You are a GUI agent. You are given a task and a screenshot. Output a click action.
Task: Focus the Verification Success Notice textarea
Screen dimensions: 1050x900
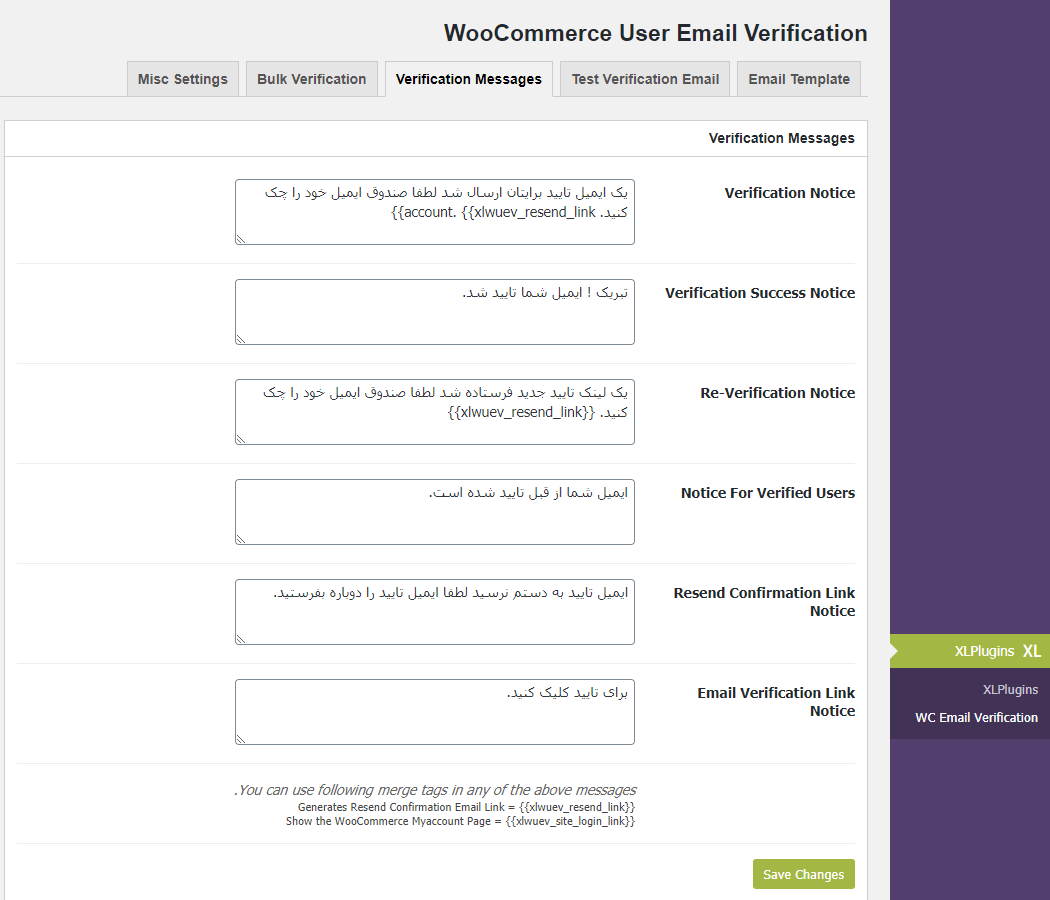(x=435, y=312)
